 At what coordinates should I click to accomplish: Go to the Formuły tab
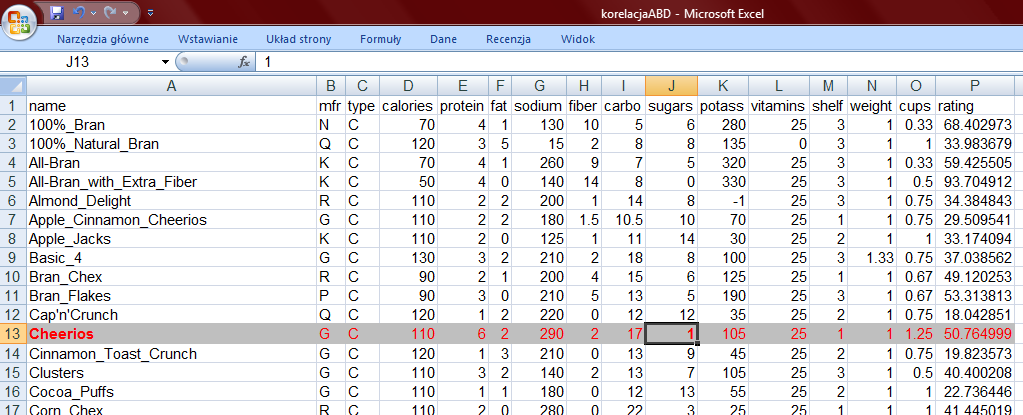tap(380, 39)
